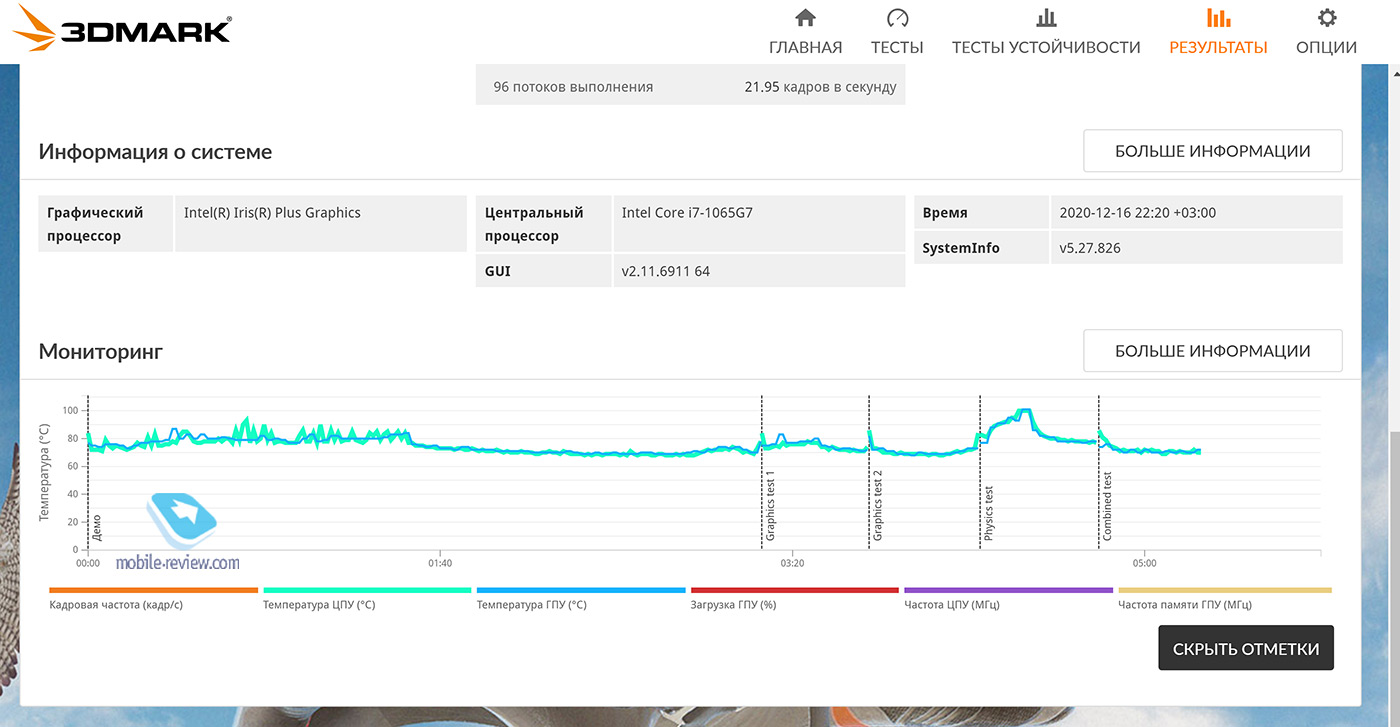This screenshot has height=727, width=1400.
Task: Click the Мониторинг heading
Action: click(x=101, y=352)
